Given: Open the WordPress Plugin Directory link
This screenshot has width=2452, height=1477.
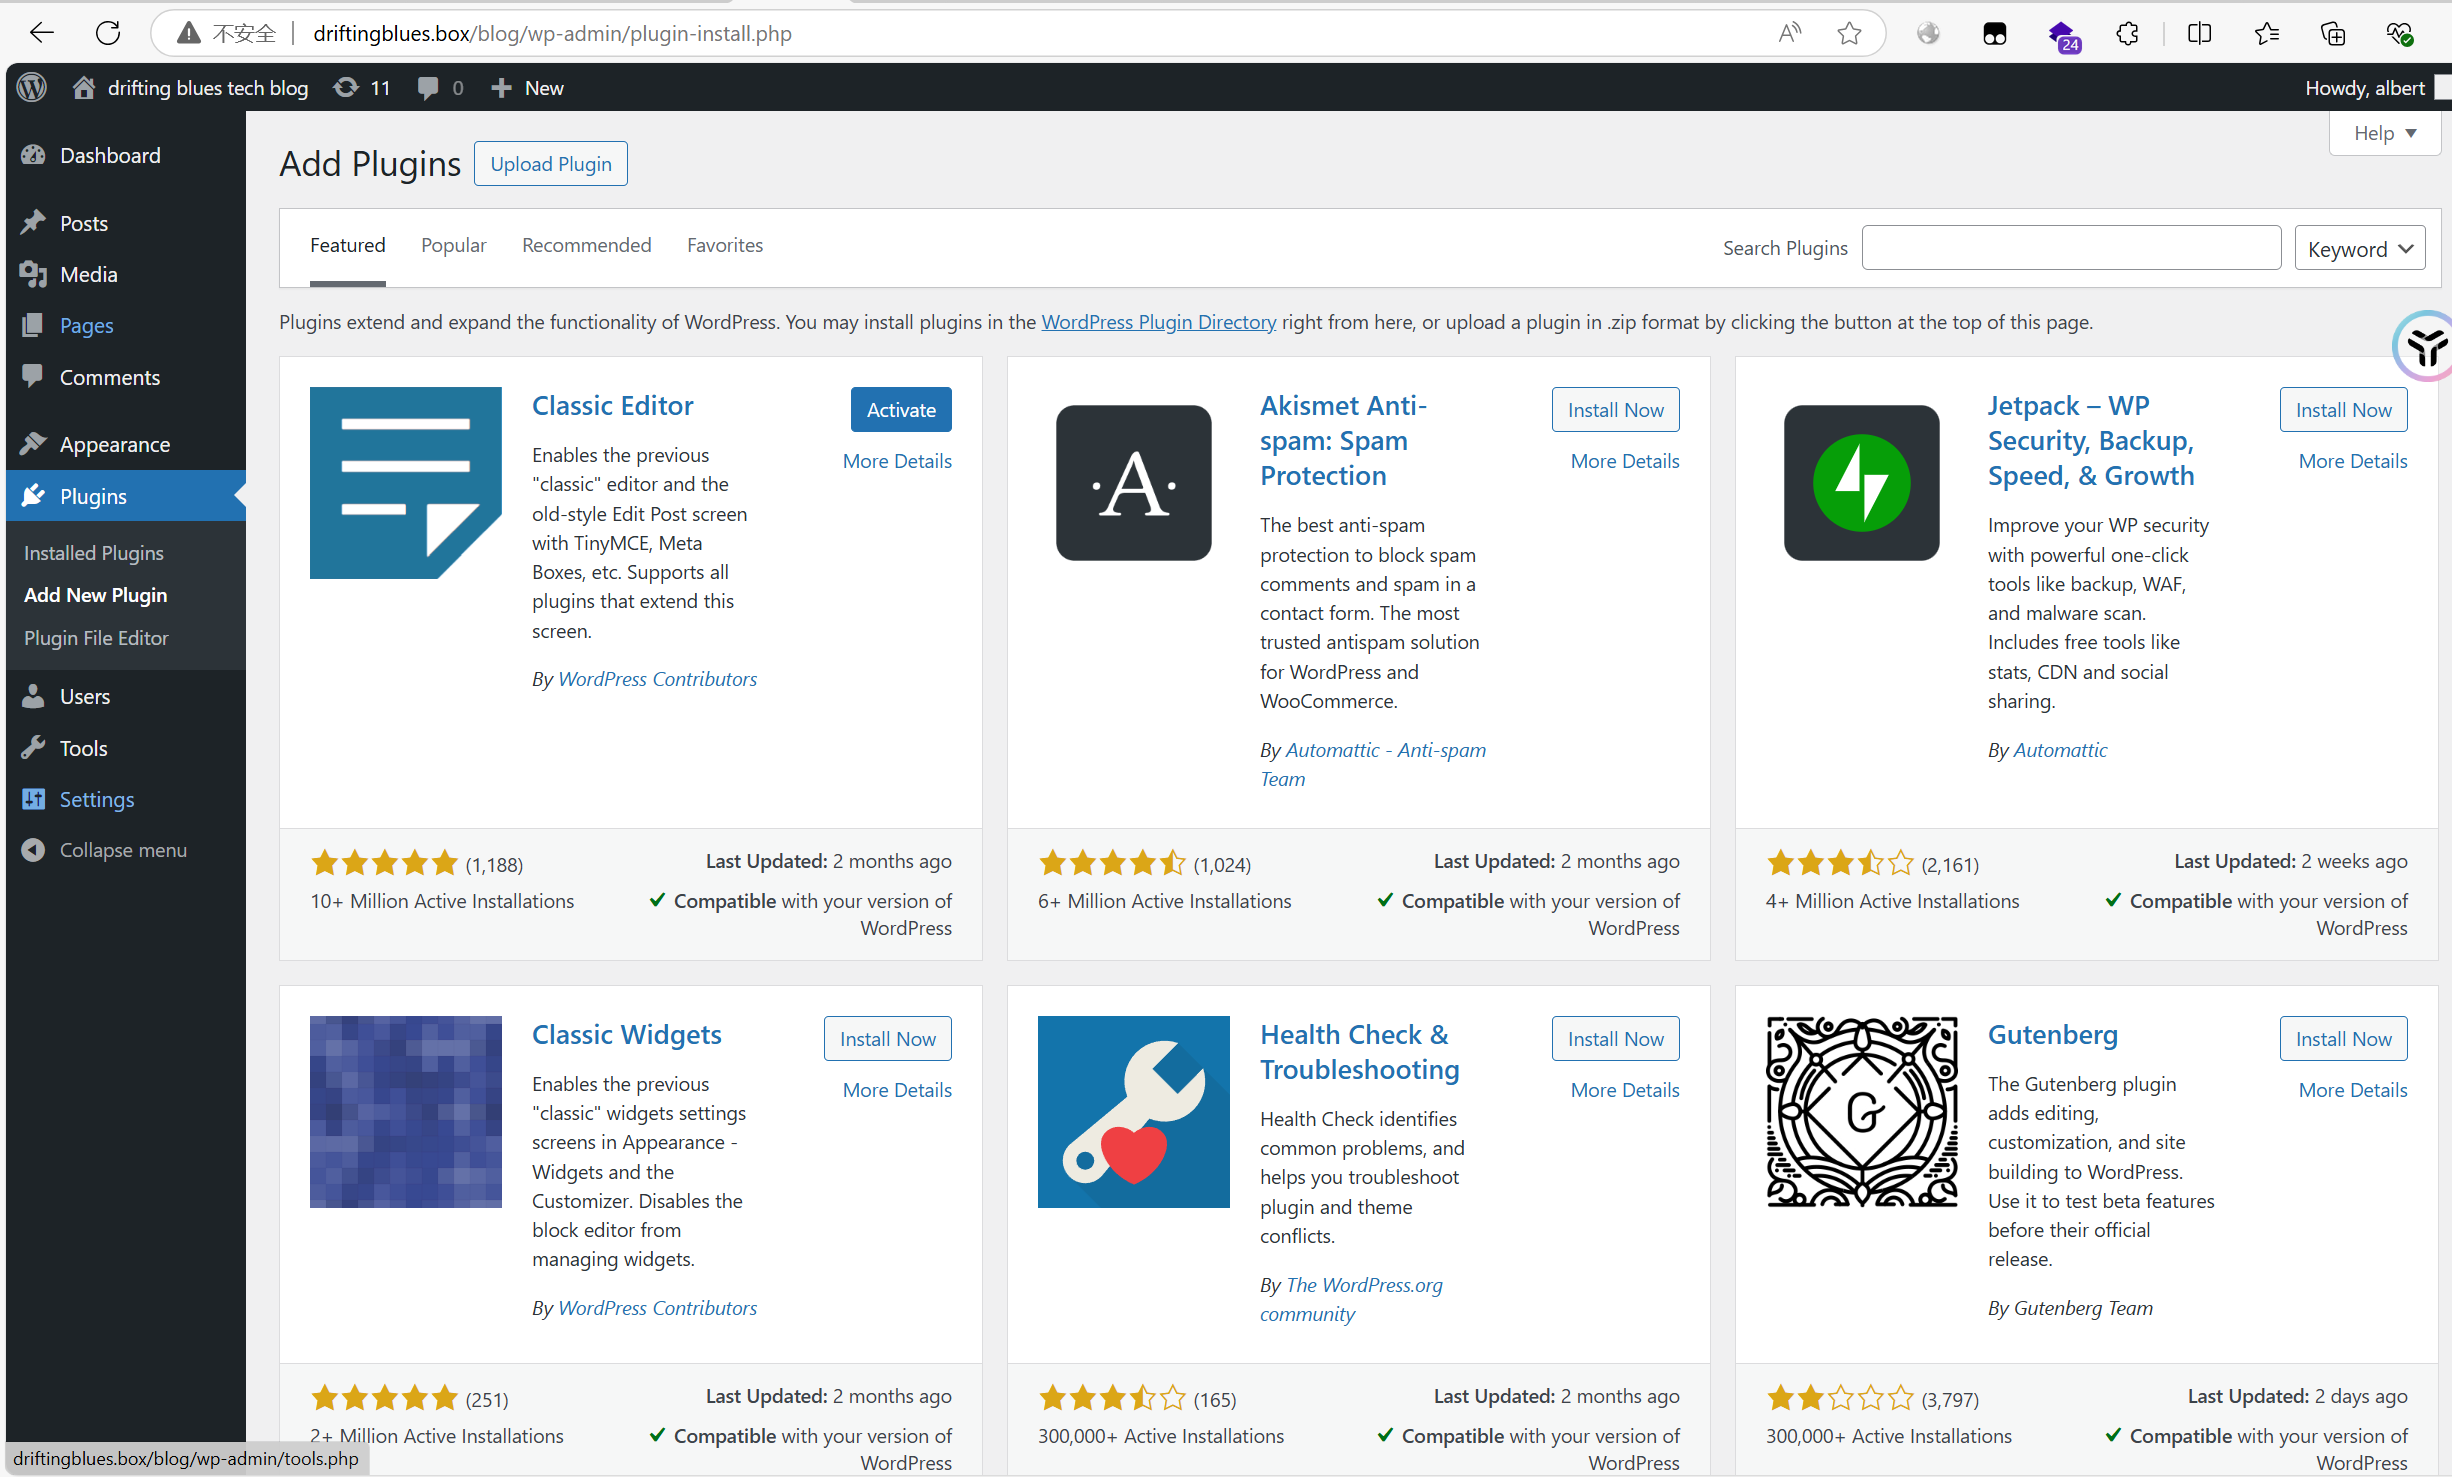Looking at the screenshot, I should [1158, 322].
